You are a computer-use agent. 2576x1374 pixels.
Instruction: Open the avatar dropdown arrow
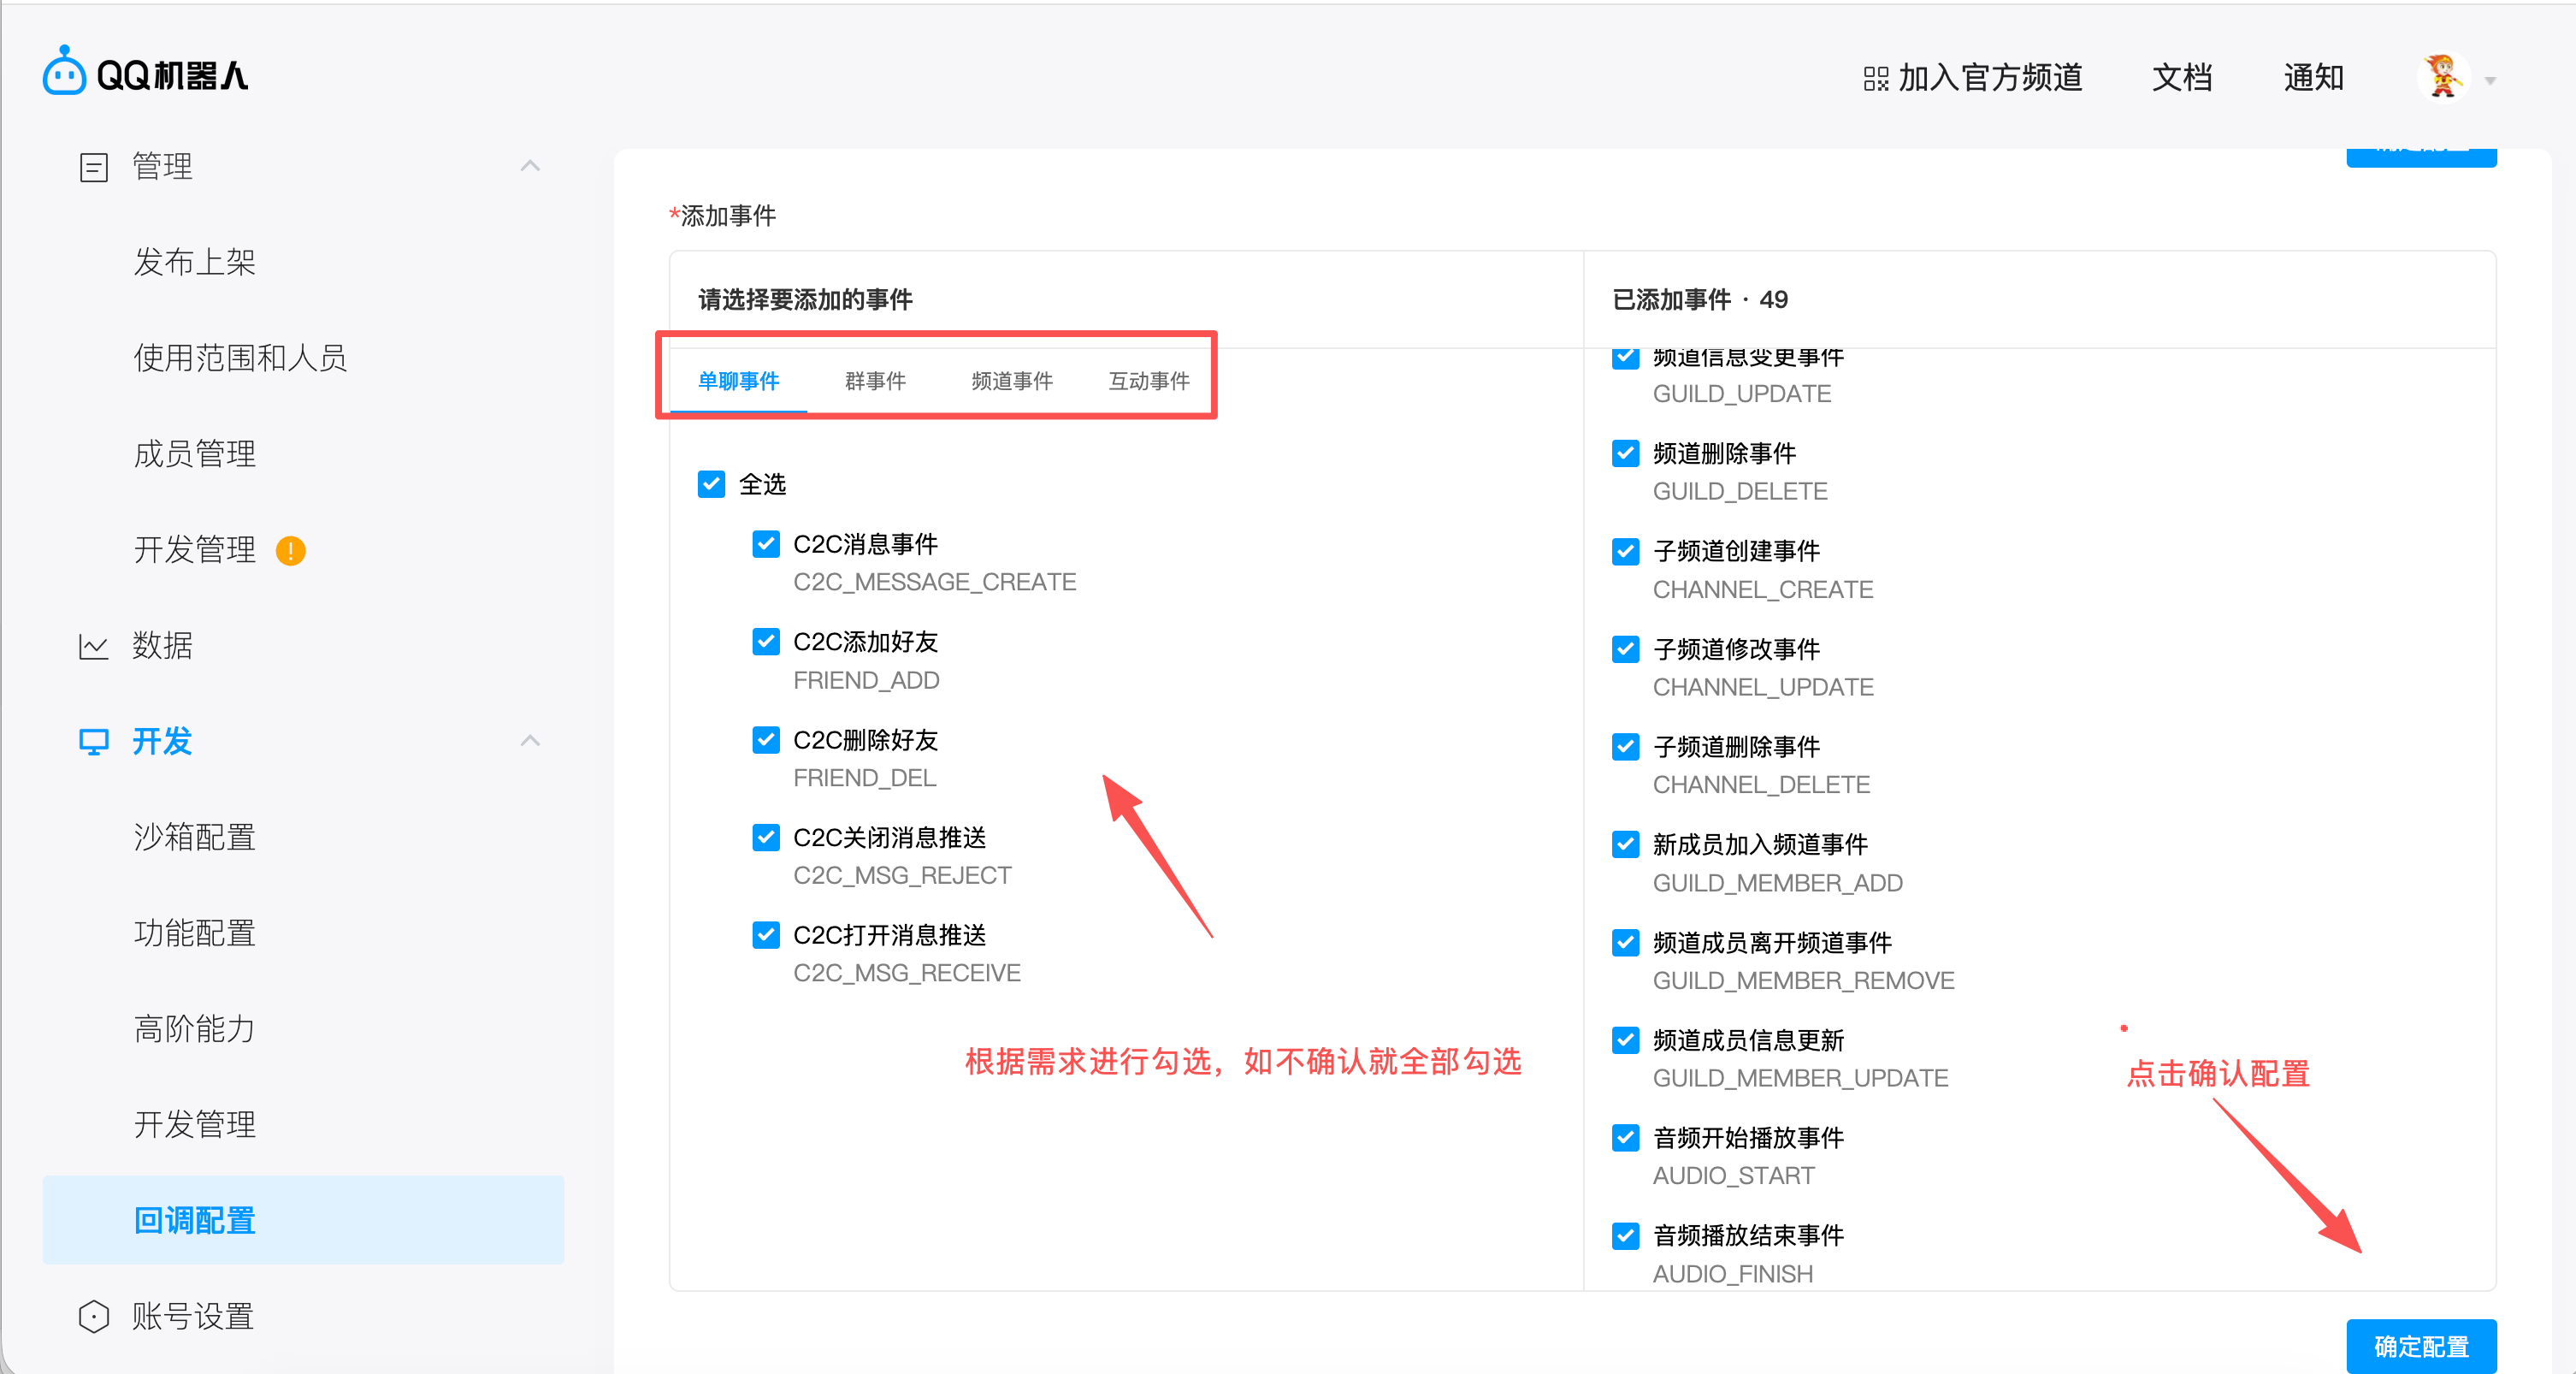[x=2490, y=80]
